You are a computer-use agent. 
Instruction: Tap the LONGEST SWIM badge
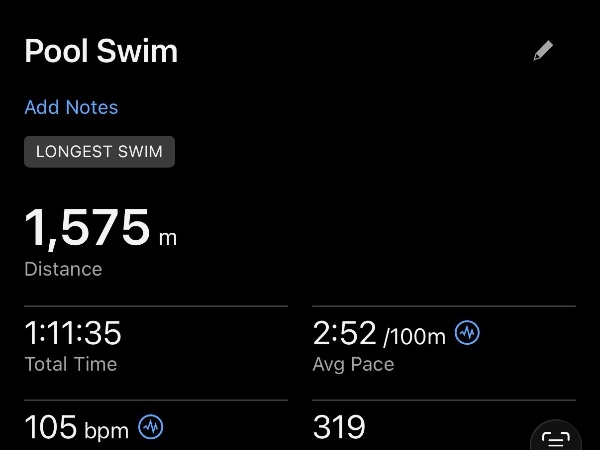pos(100,152)
